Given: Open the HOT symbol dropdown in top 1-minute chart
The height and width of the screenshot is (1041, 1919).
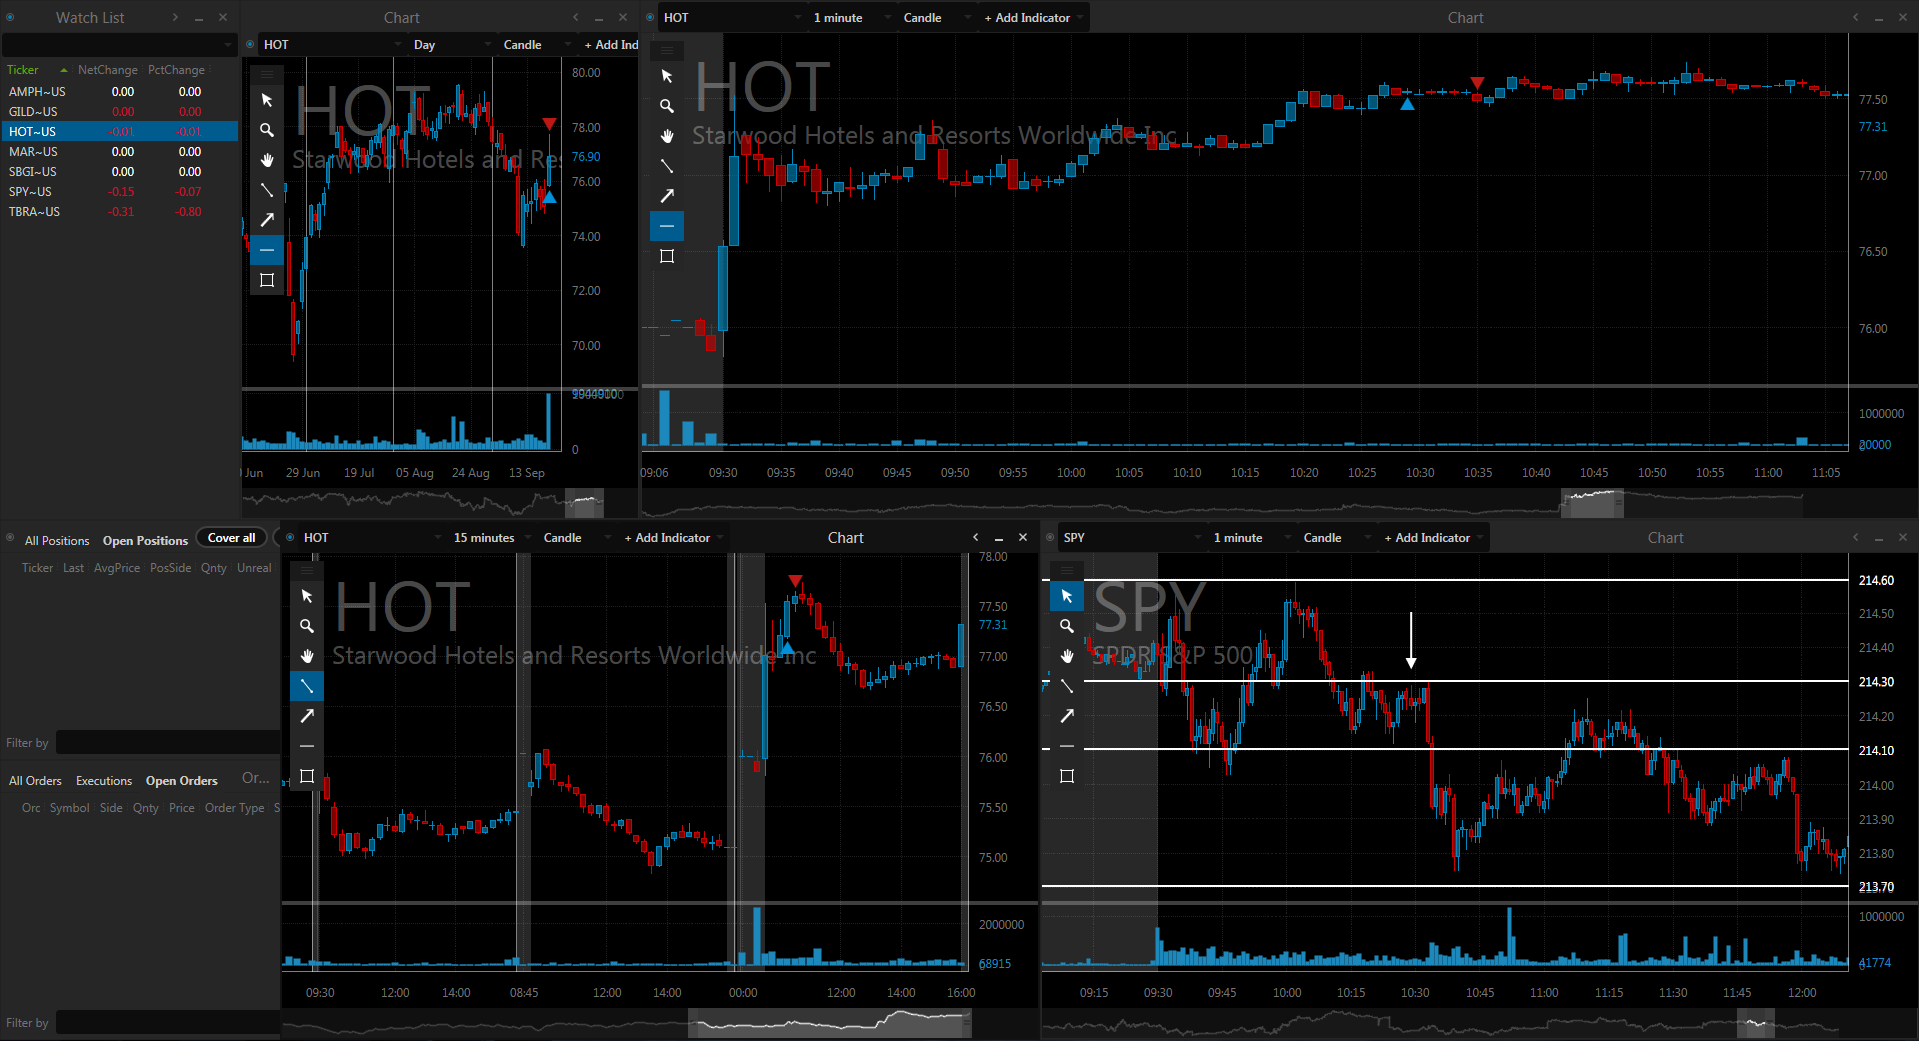Looking at the screenshot, I should pyautogui.click(x=733, y=18).
